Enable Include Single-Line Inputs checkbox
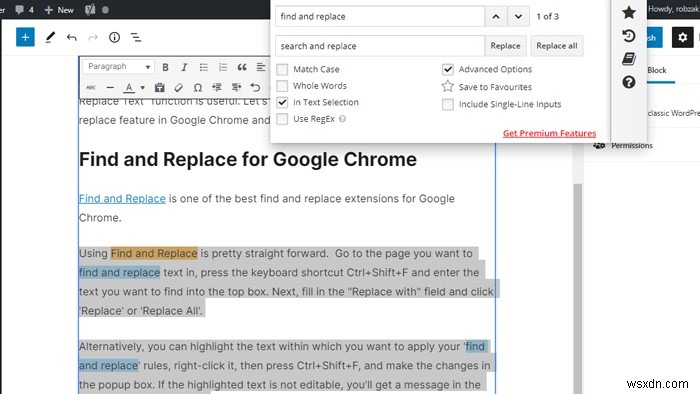 pyautogui.click(x=448, y=104)
